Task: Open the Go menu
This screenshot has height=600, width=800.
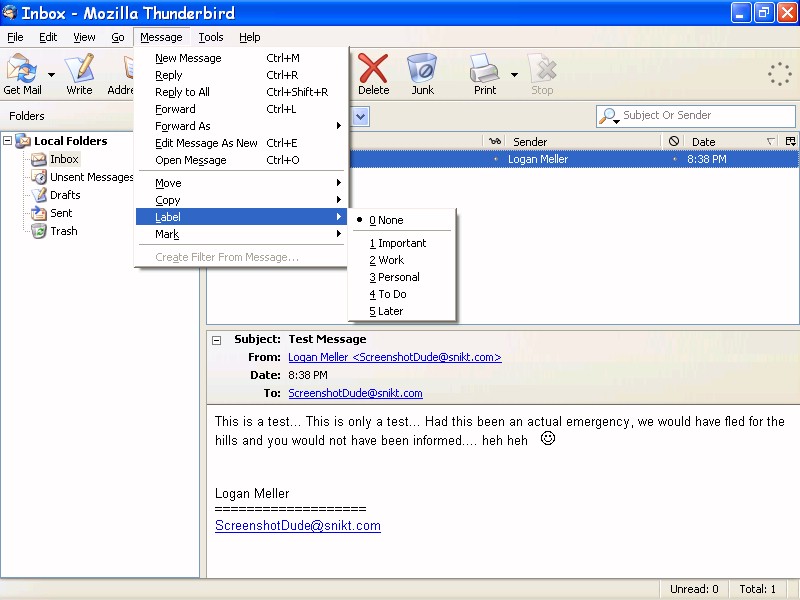Action: pyautogui.click(x=118, y=37)
